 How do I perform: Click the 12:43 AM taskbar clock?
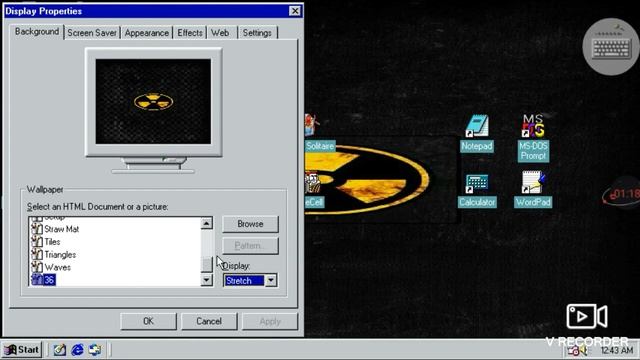click(617, 350)
